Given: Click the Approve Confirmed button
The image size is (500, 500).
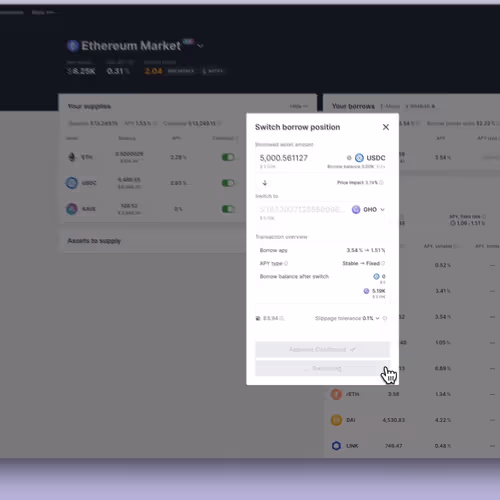Looking at the screenshot, I should (x=322, y=349).
